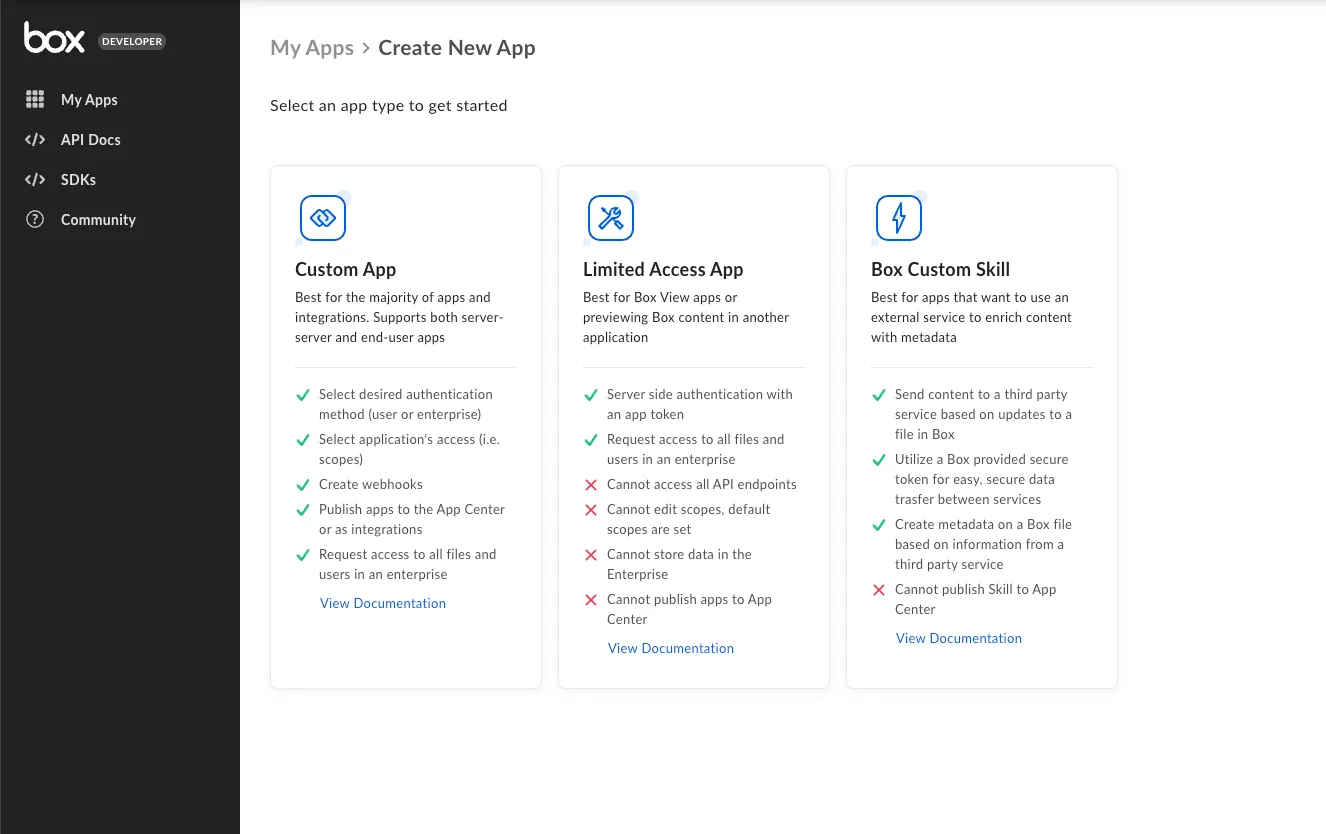This screenshot has height=834, width=1326.
Task: Open View Documentation under Custom App
Action: tap(383, 603)
